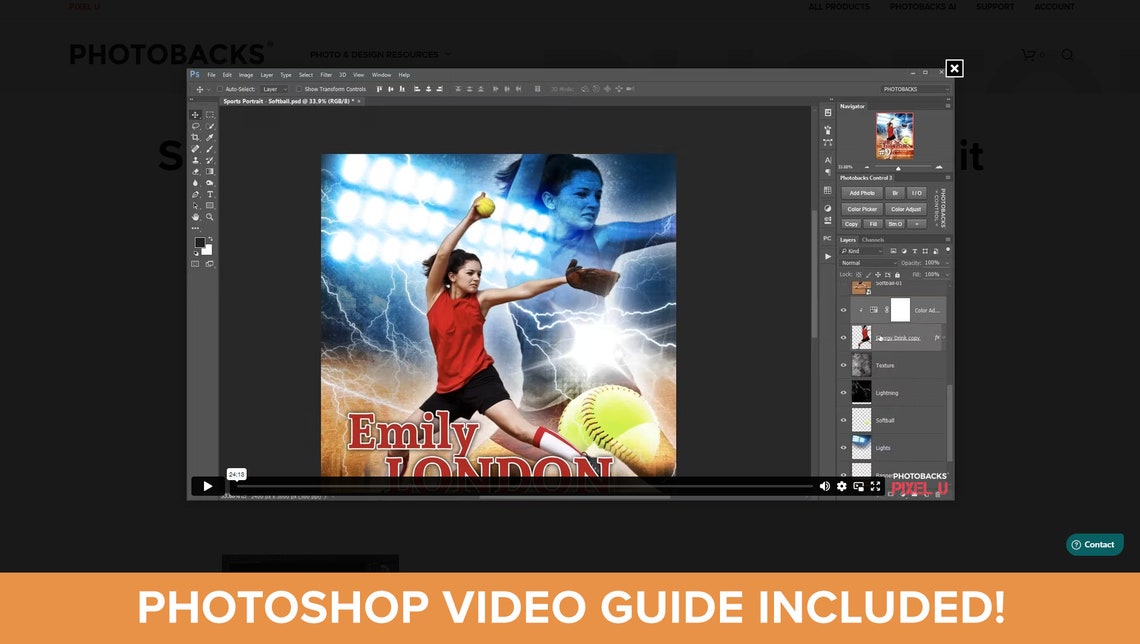Image resolution: width=1140 pixels, height=644 pixels.
Task: Select the Horizontal Type tool
Action: click(x=209, y=194)
